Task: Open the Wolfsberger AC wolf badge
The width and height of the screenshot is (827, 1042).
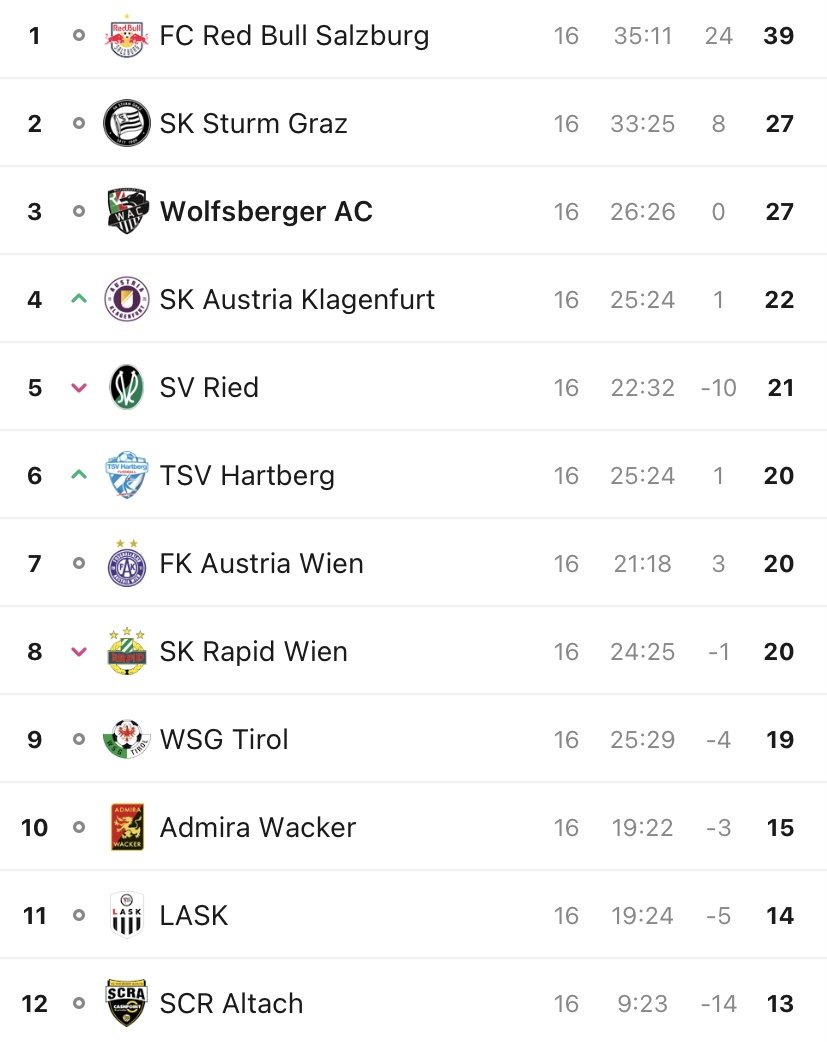Action: tap(127, 211)
